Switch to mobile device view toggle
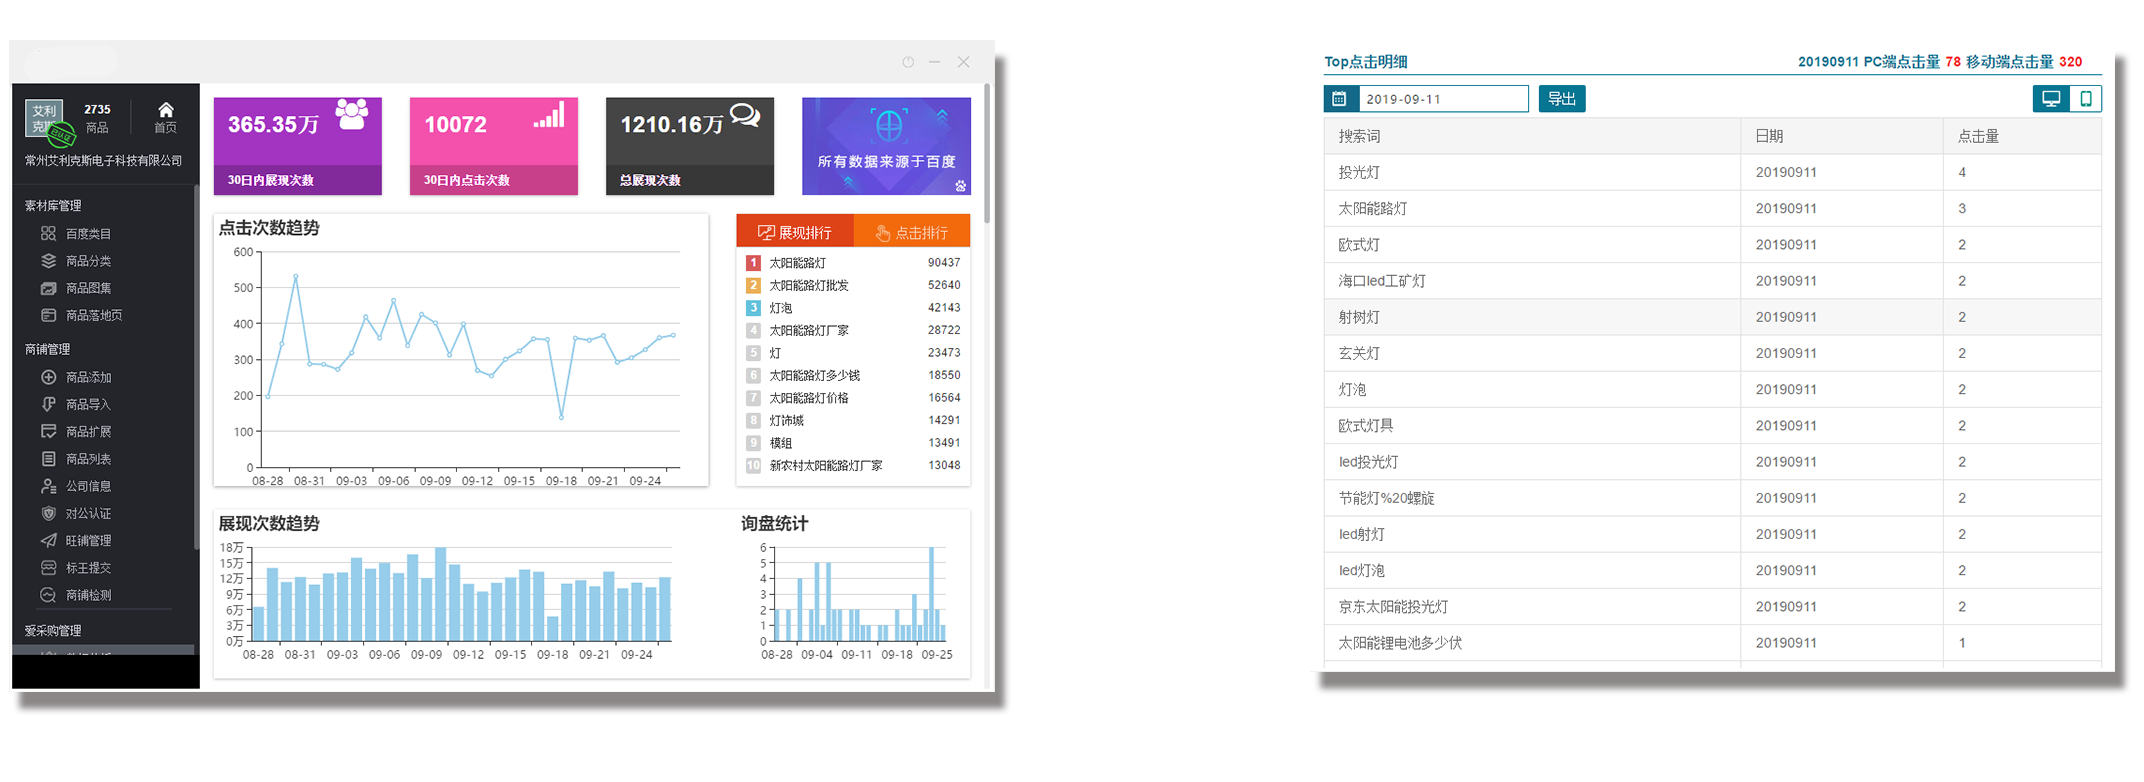 [2085, 99]
